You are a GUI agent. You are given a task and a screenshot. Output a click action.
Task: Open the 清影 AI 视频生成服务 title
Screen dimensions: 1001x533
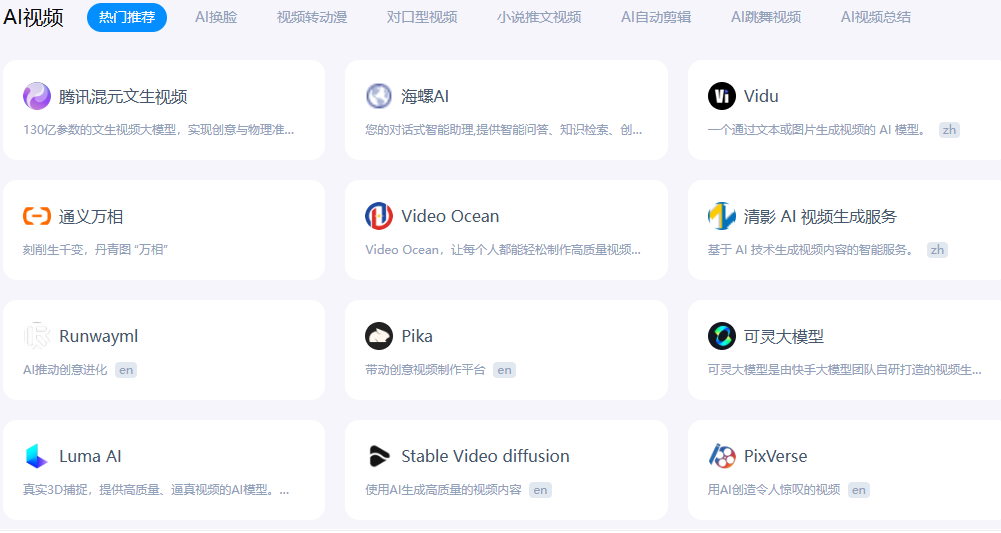point(820,216)
